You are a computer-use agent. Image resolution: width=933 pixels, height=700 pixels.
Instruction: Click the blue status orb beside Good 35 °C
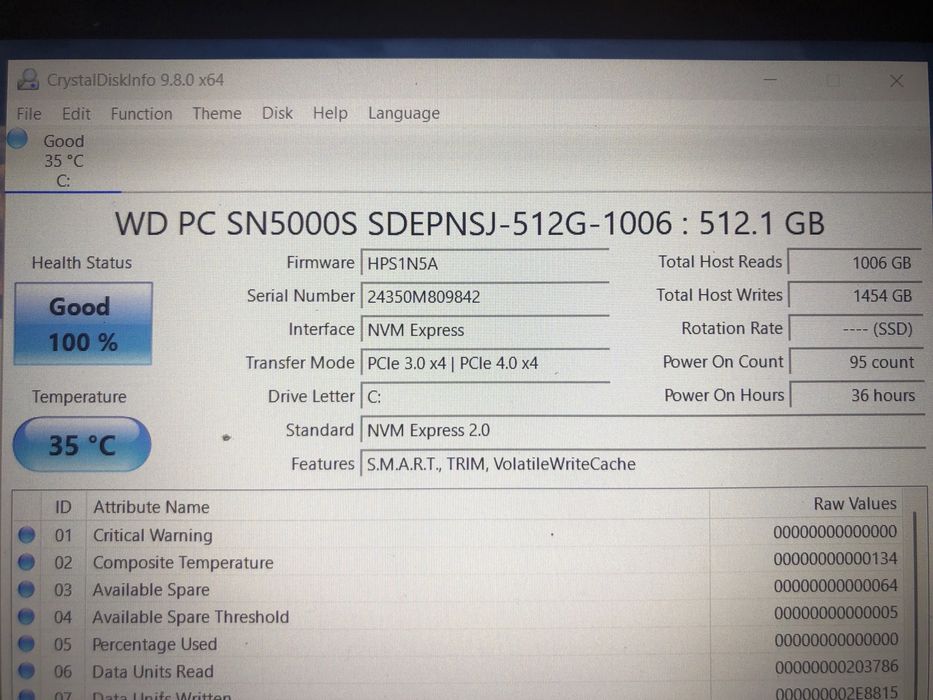coord(17,139)
